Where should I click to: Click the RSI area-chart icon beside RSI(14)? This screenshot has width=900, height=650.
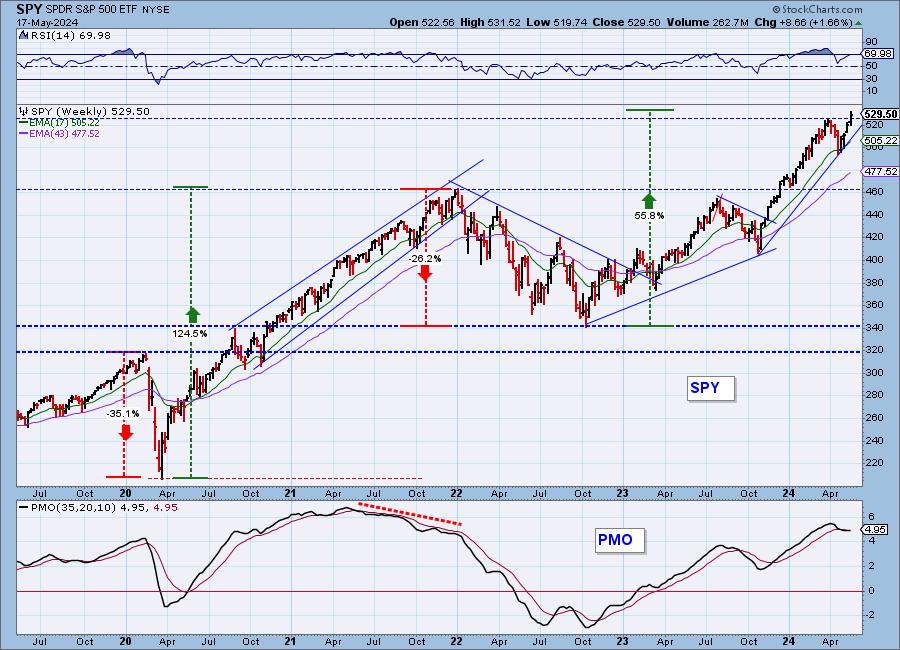pyautogui.click(x=23, y=35)
